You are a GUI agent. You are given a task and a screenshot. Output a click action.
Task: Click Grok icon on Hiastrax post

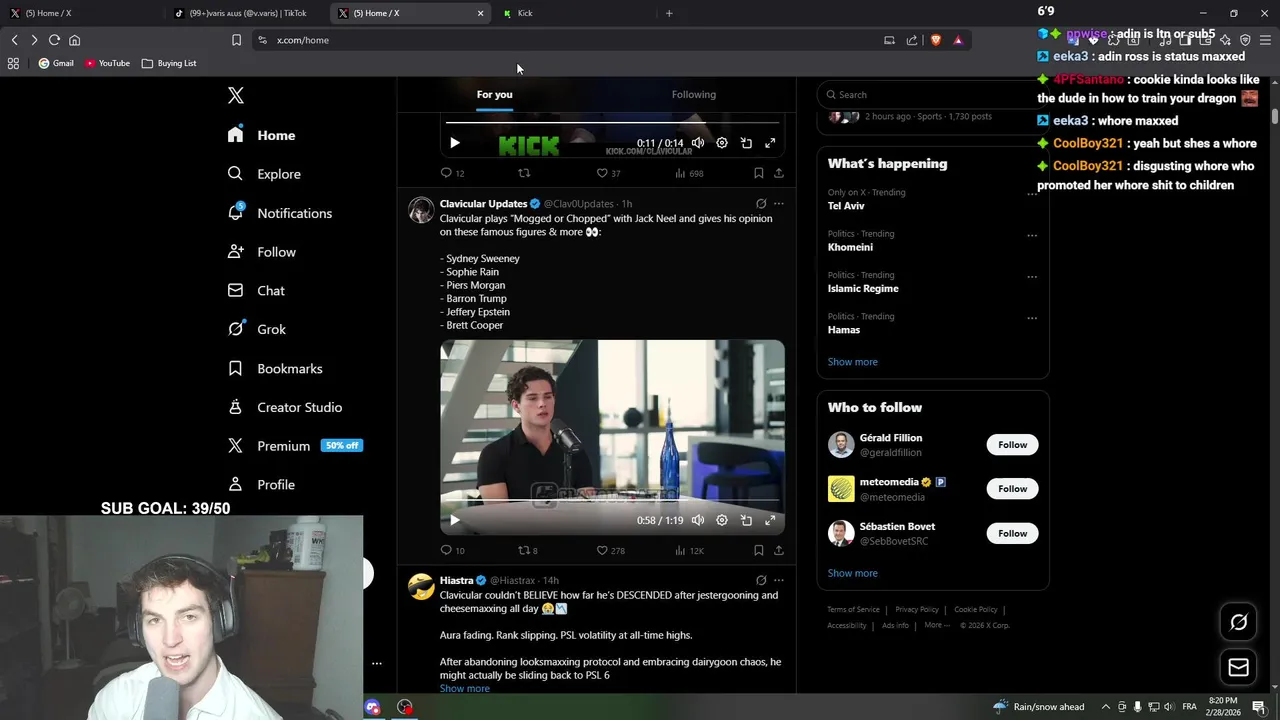coord(761,580)
